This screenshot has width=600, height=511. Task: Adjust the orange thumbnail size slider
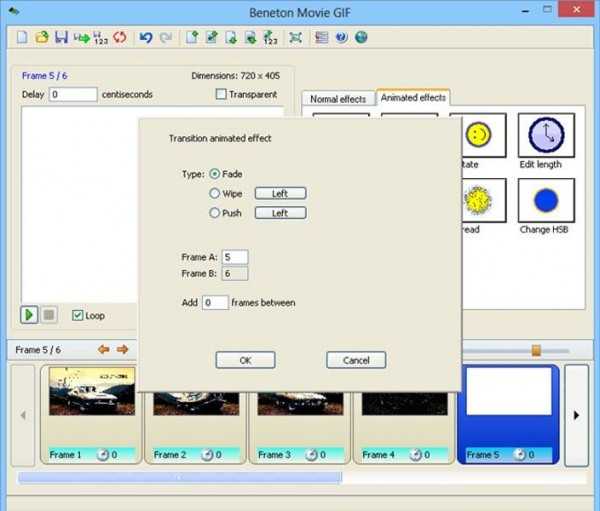point(536,350)
